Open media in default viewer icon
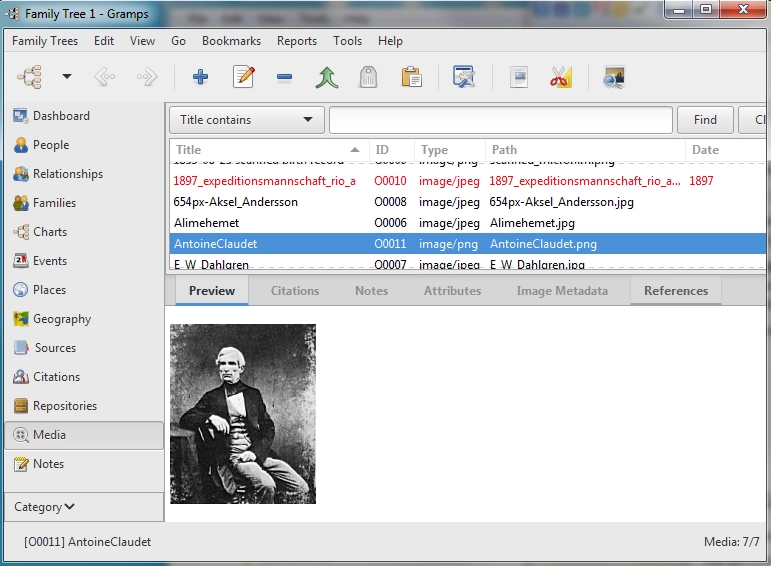The height and width of the screenshot is (566, 771). (x=614, y=77)
